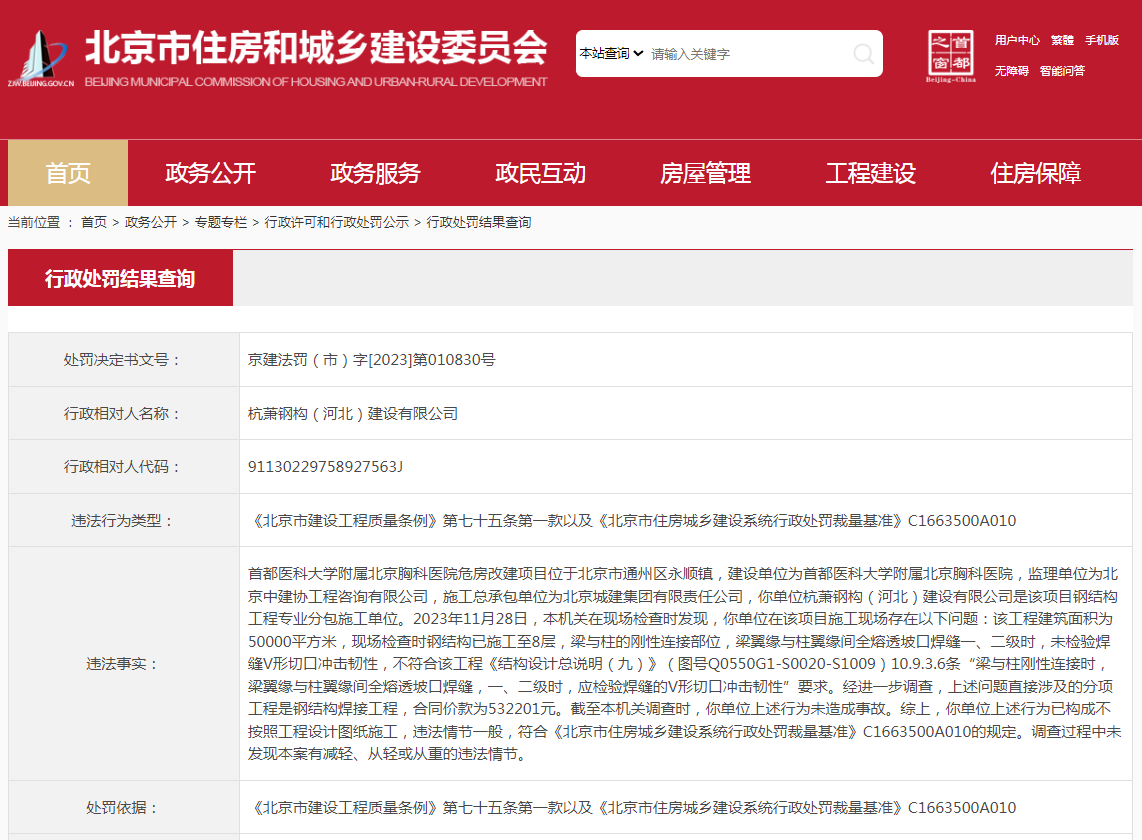This screenshot has width=1142, height=840.
Task: Open the 政务服务 navigation menu
Action: tap(375, 173)
